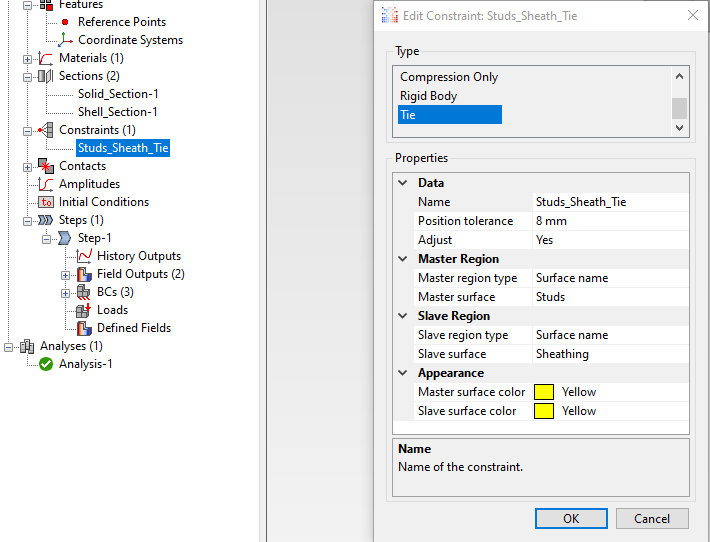Click OK to confirm constraint
This screenshot has height=542, width=710.
(x=571, y=519)
